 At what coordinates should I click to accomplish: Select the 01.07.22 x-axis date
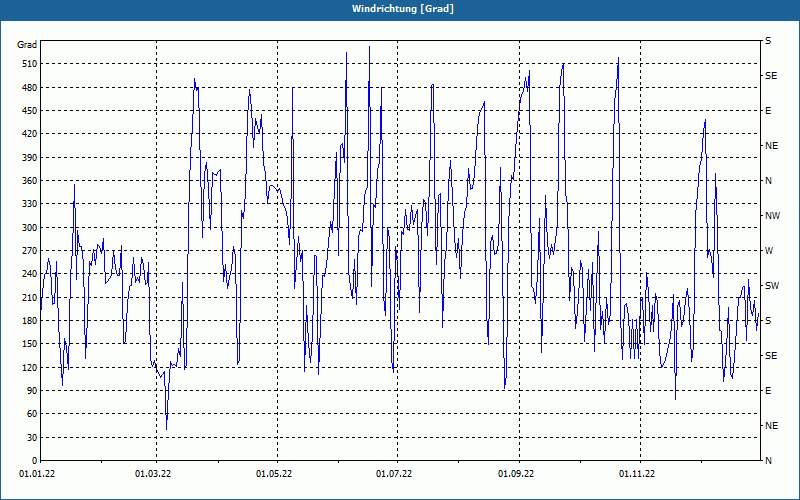pos(394,474)
